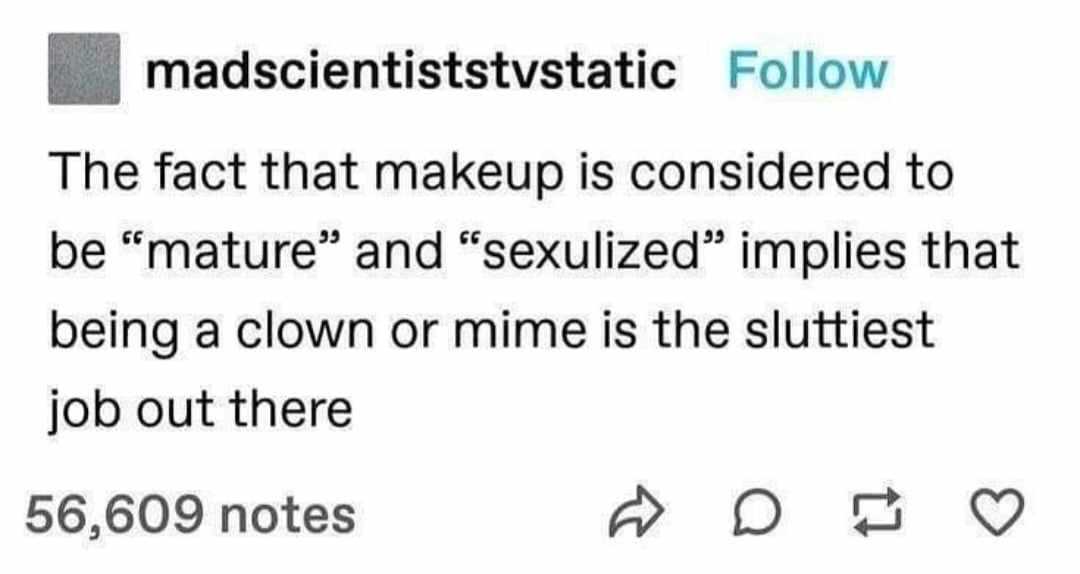Screen dimensions: 1080x574
Task: Click the word "considered" in first line
Action: click(x=760, y=172)
